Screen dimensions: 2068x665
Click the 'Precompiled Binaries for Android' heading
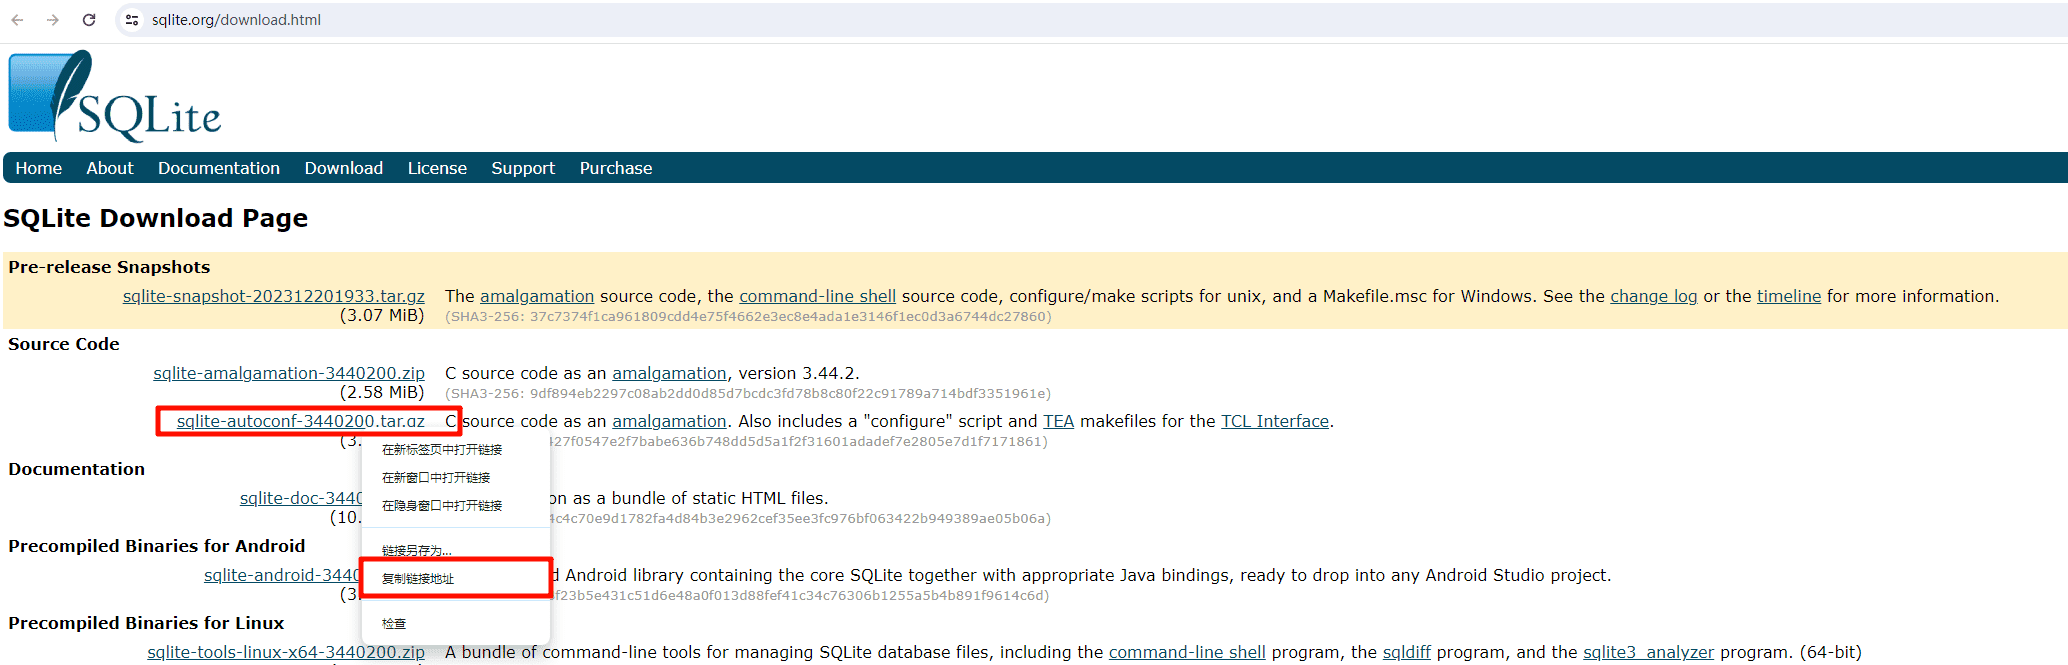157,546
